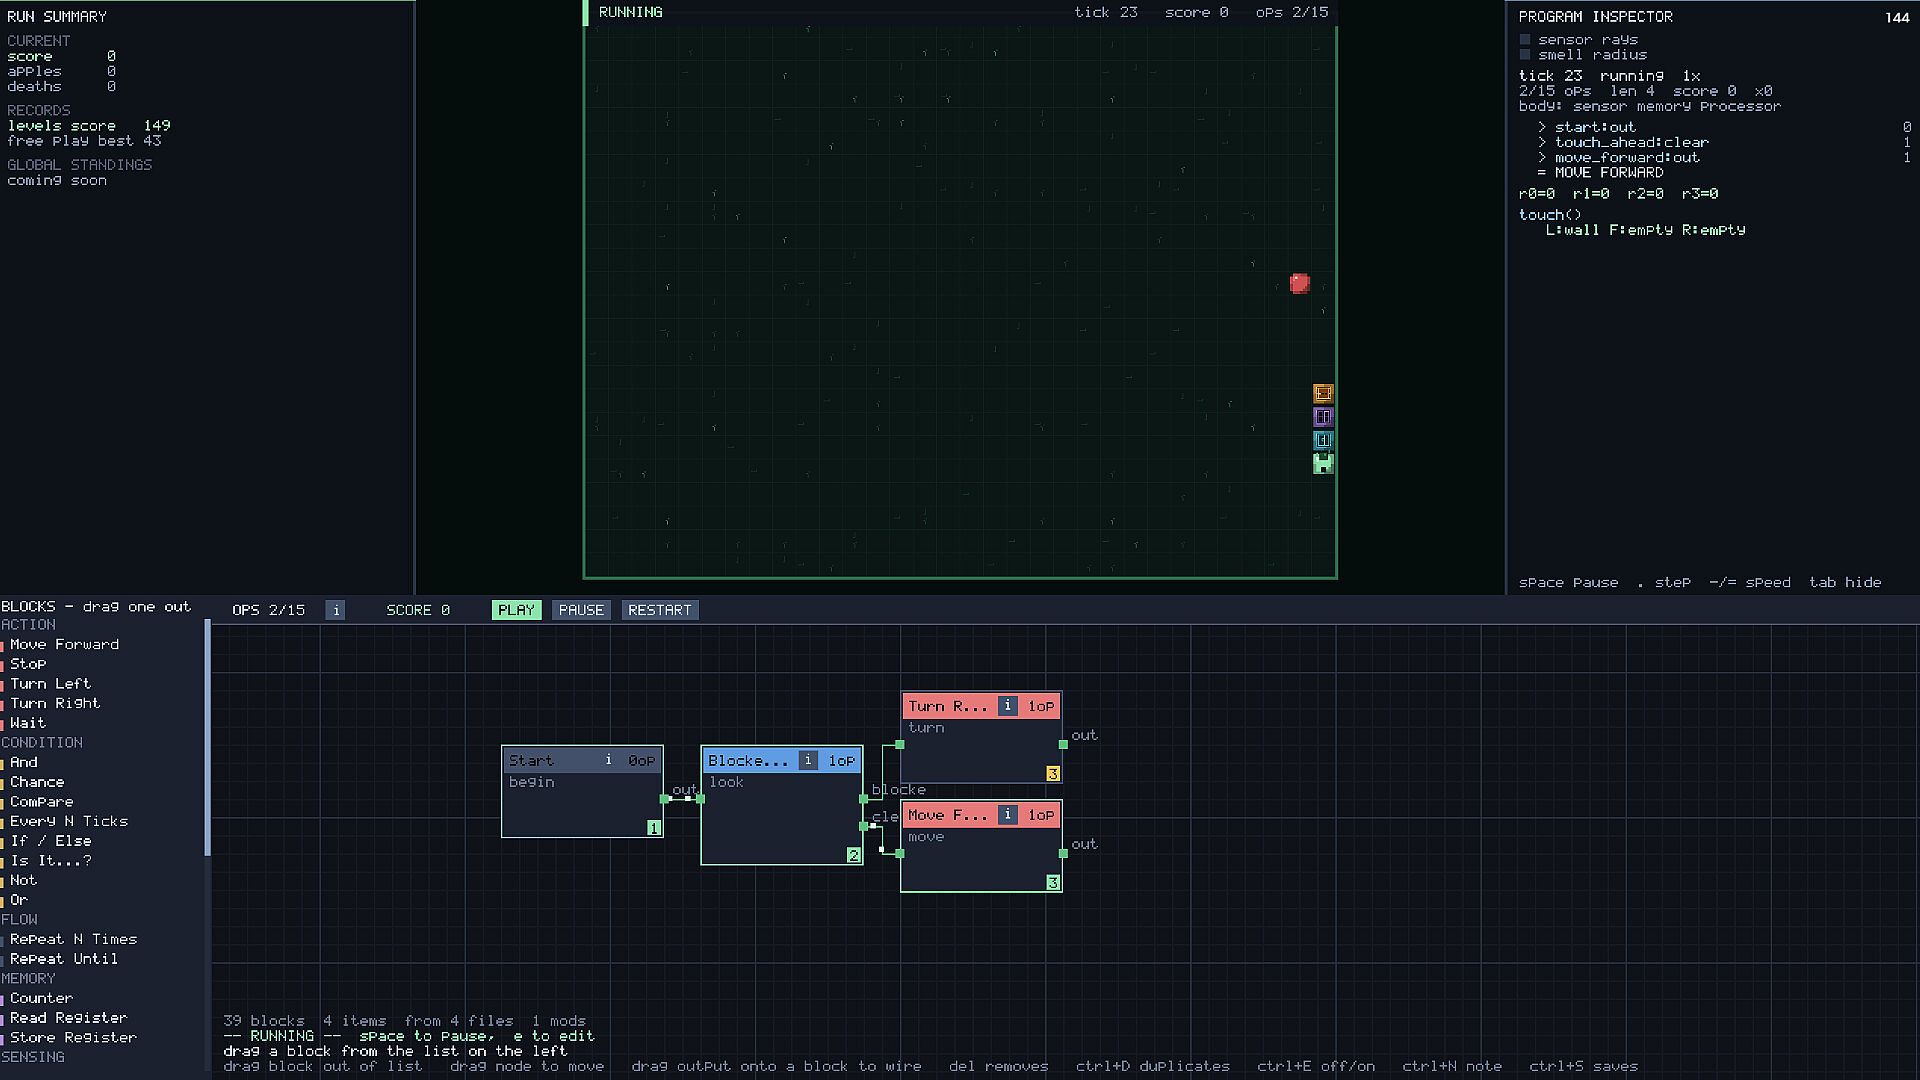Click the orange snake body segment
This screenshot has width=1920, height=1080.
pyautogui.click(x=1323, y=393)
